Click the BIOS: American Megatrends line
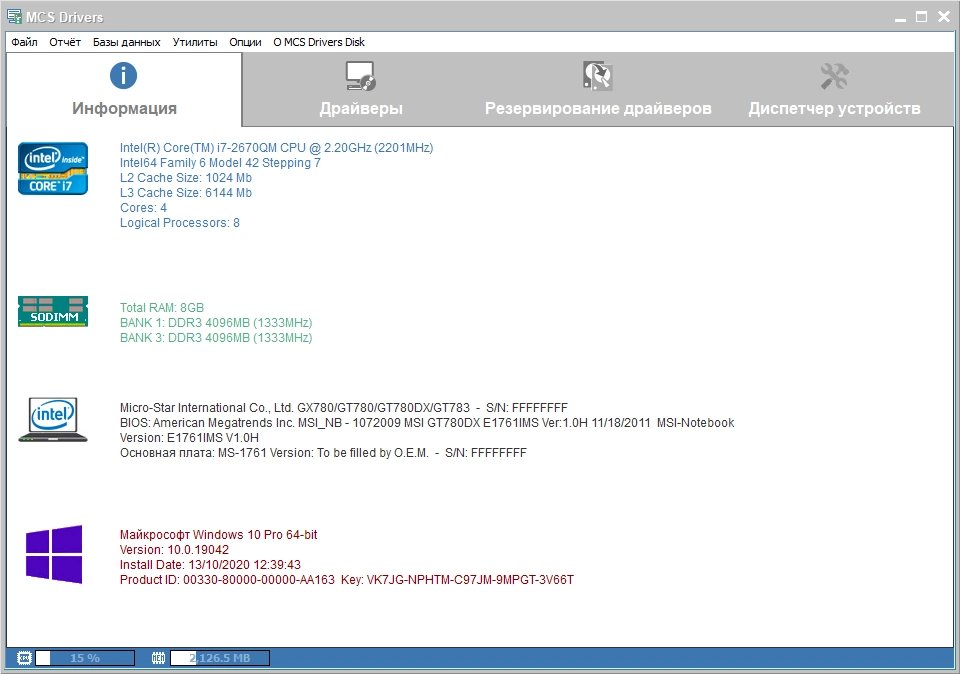This screenshot has height=674, width=960. pos(427,422)
